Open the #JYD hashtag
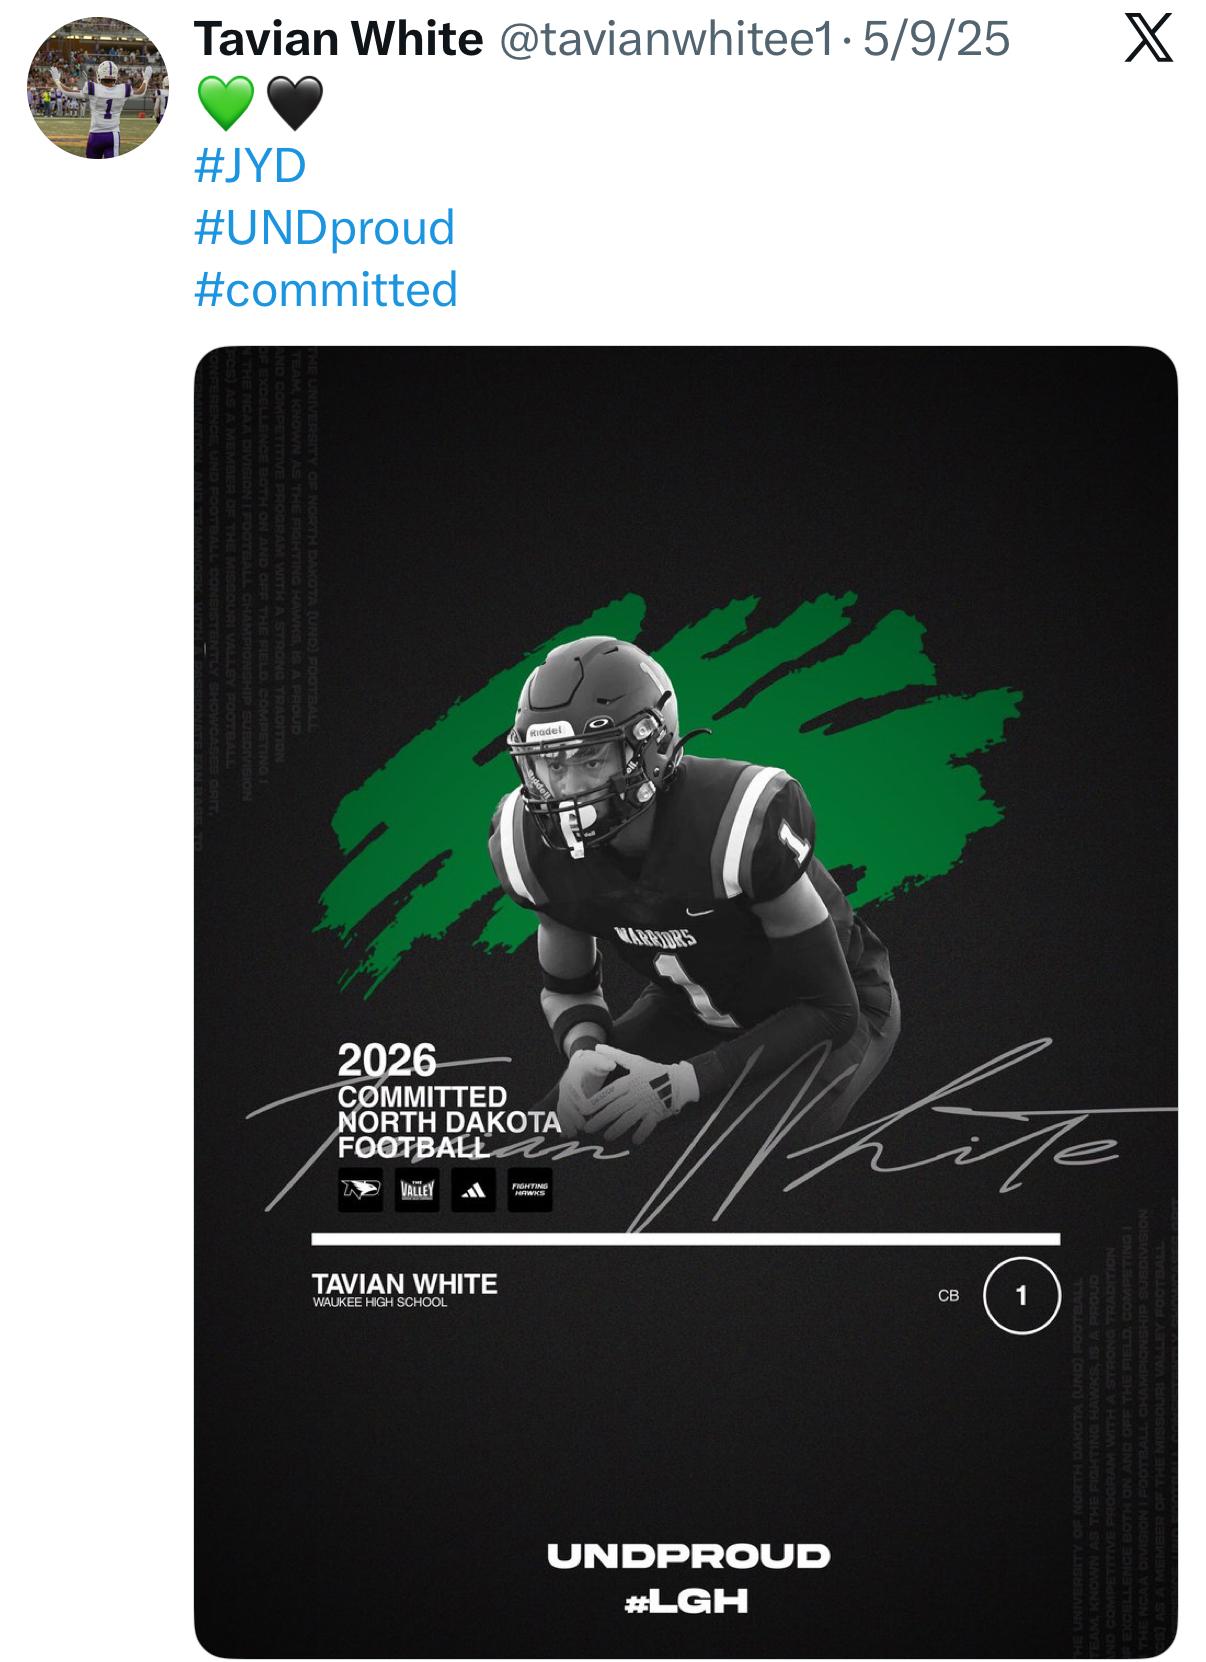 (x=250, y=166)
